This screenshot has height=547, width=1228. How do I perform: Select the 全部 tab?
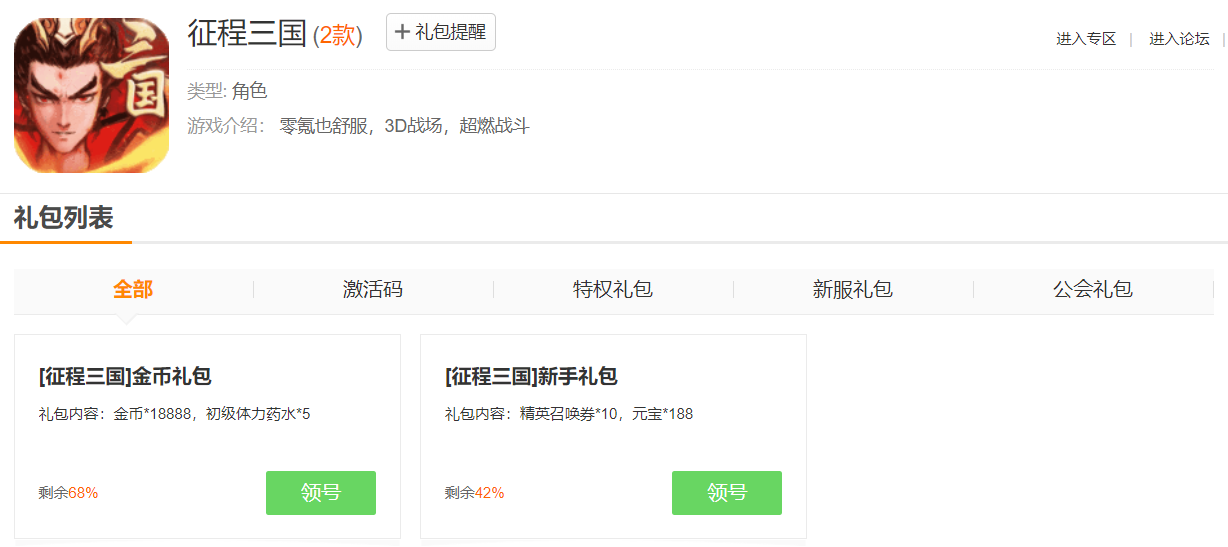(133, 290)
